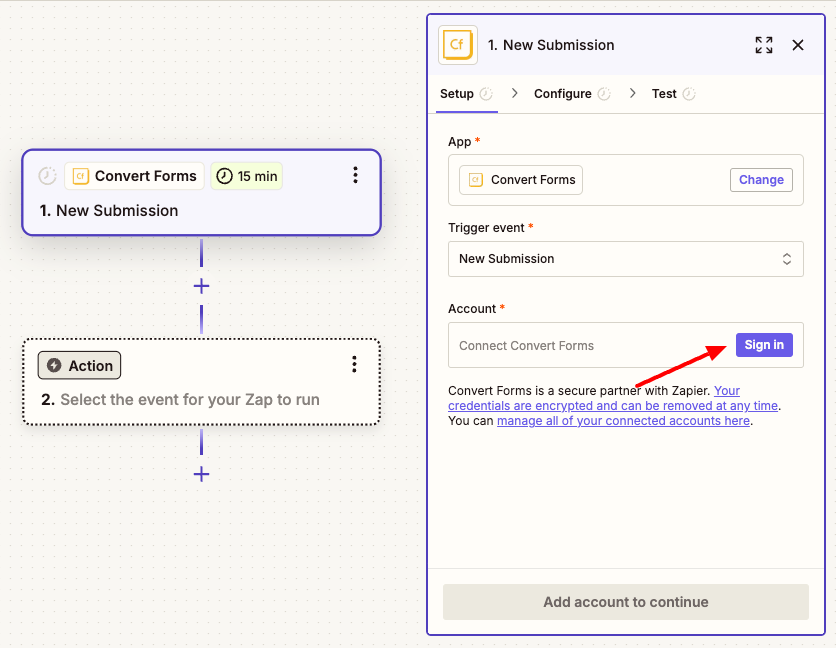Close the New Submission panel
The height and width of the screenshot is (648, 836).
[x=798, y=45]
